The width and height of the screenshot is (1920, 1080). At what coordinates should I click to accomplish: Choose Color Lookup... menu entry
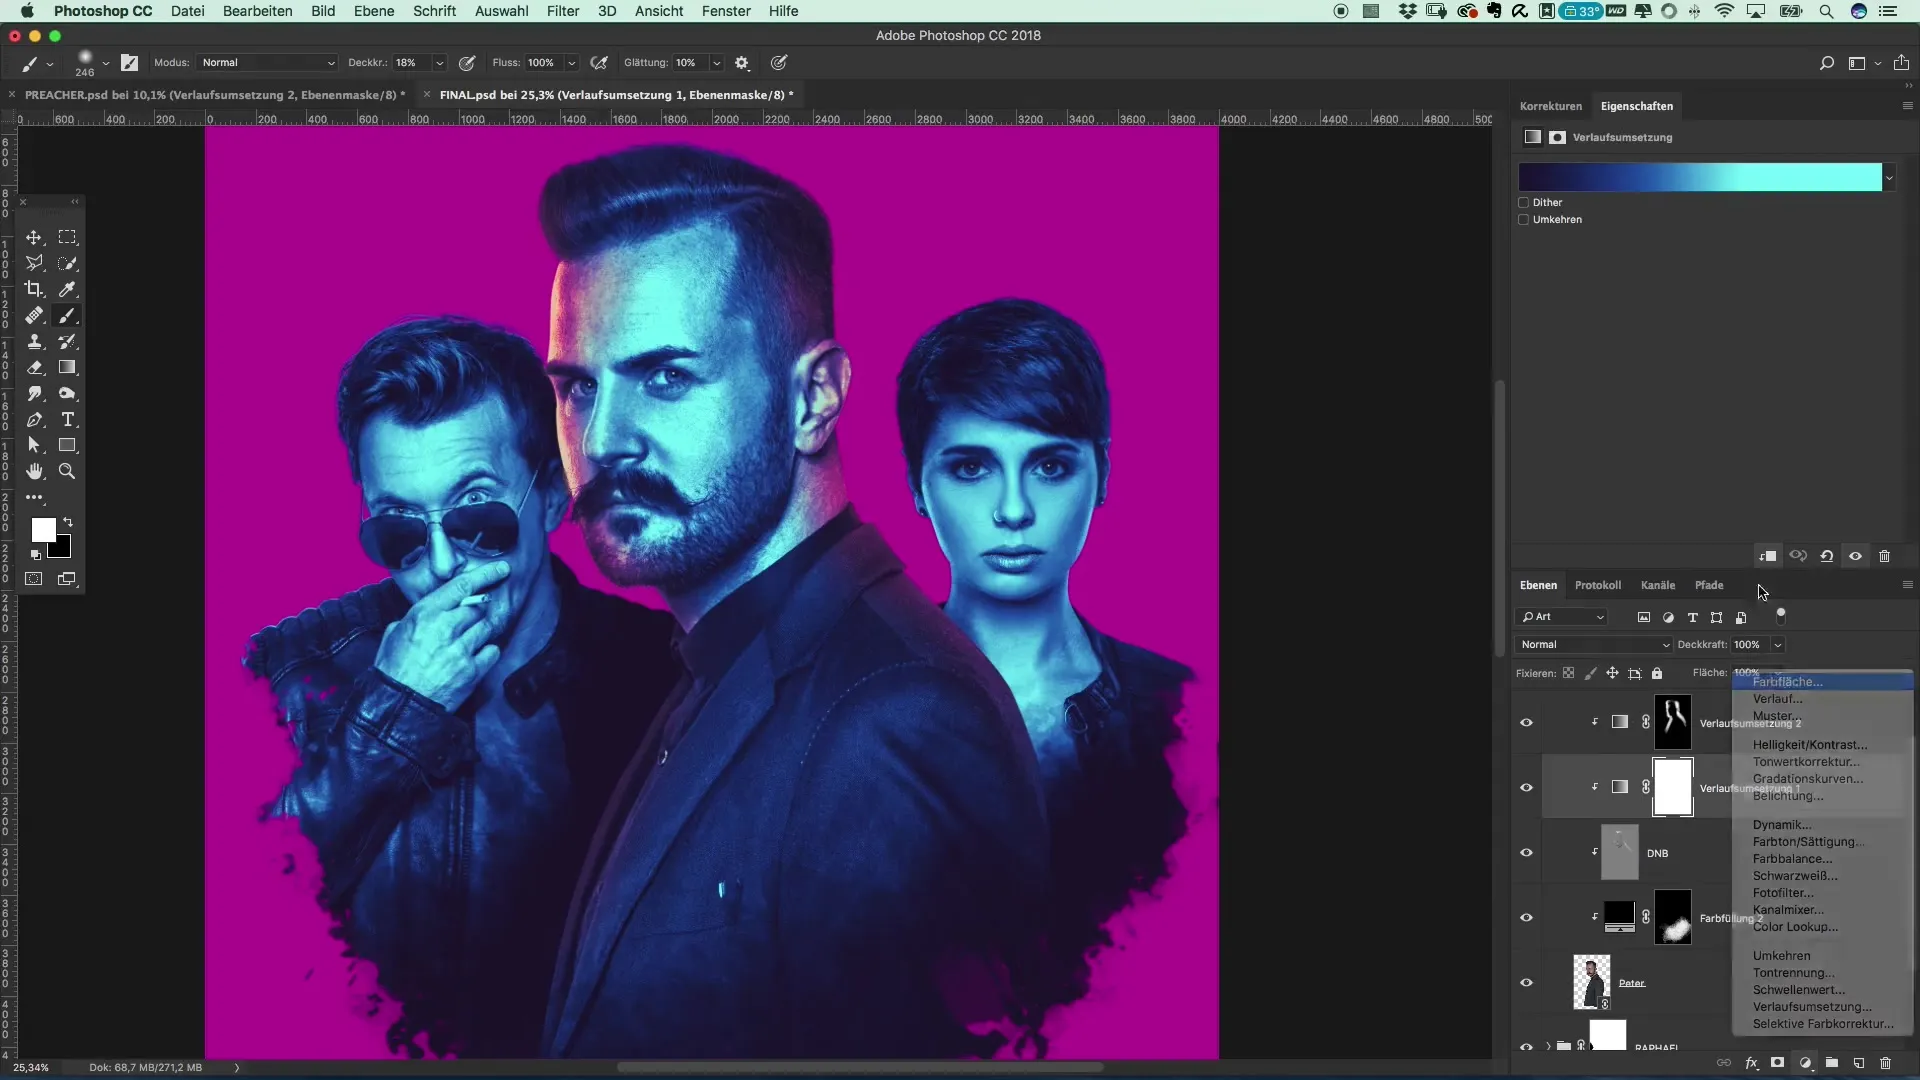[1823, 927]
